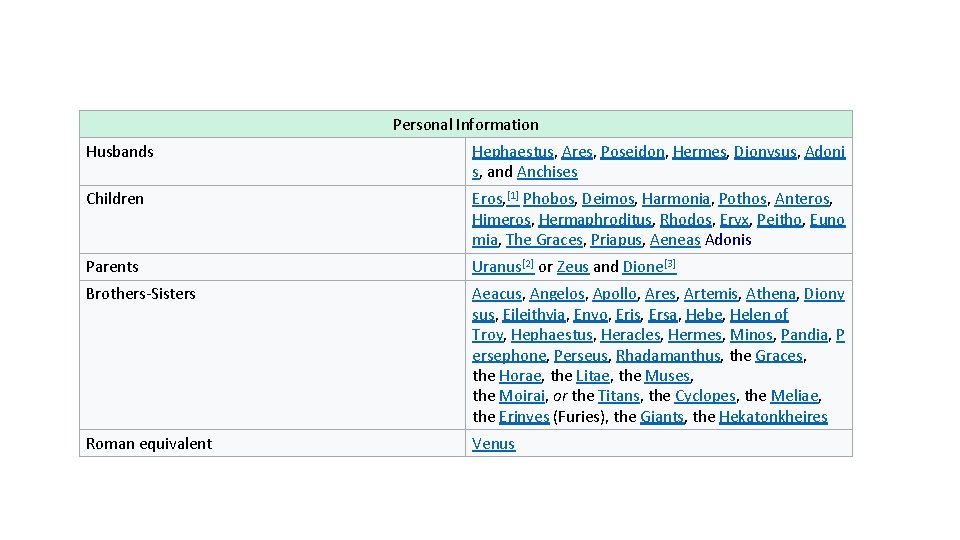Click the Personal Information table header
Image resolution: width=960 pixels, height=540 pixels.
pyautogui.click(x=465, y=125)
